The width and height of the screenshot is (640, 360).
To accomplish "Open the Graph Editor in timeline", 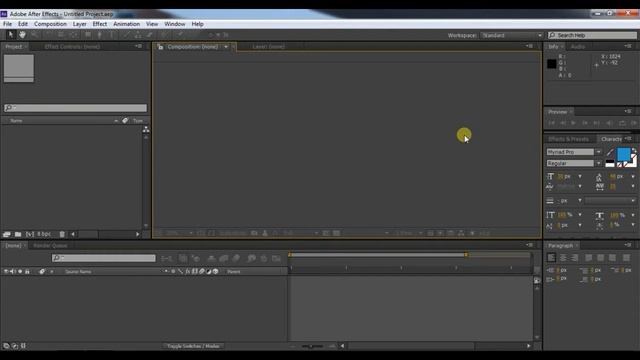I will click(x=276, y=258).
